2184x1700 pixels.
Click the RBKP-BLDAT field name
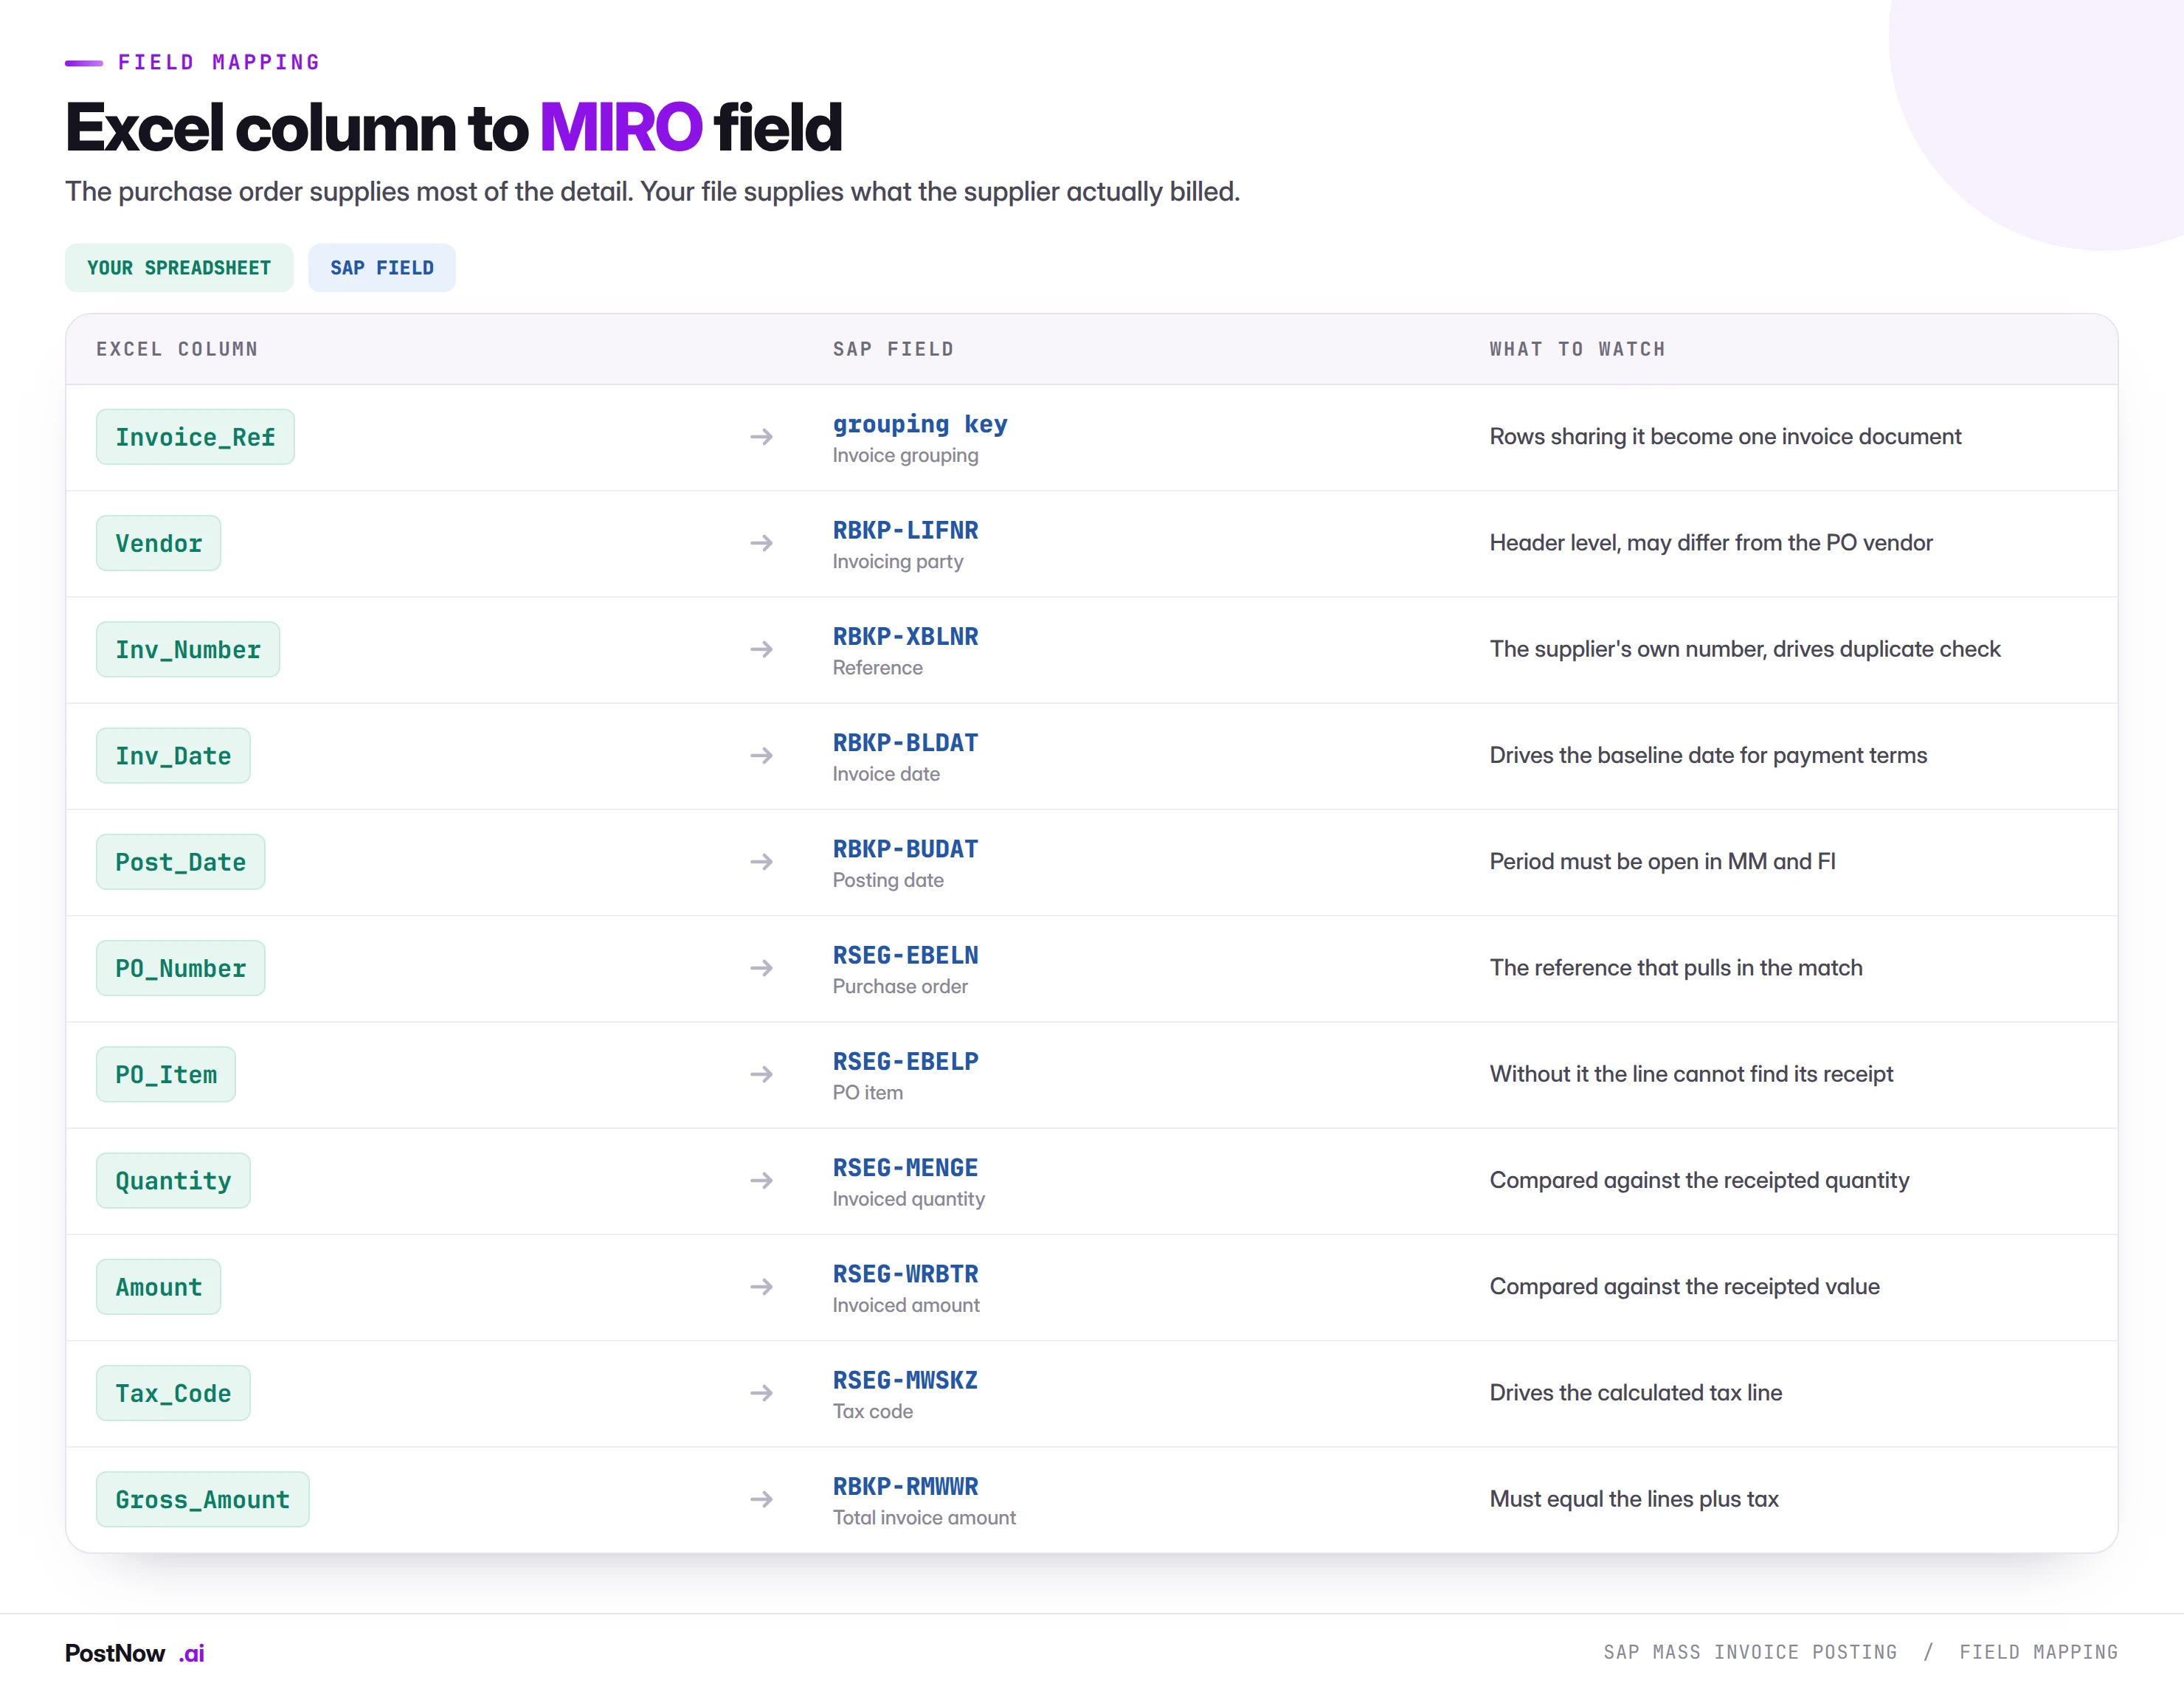coord(905,743)
